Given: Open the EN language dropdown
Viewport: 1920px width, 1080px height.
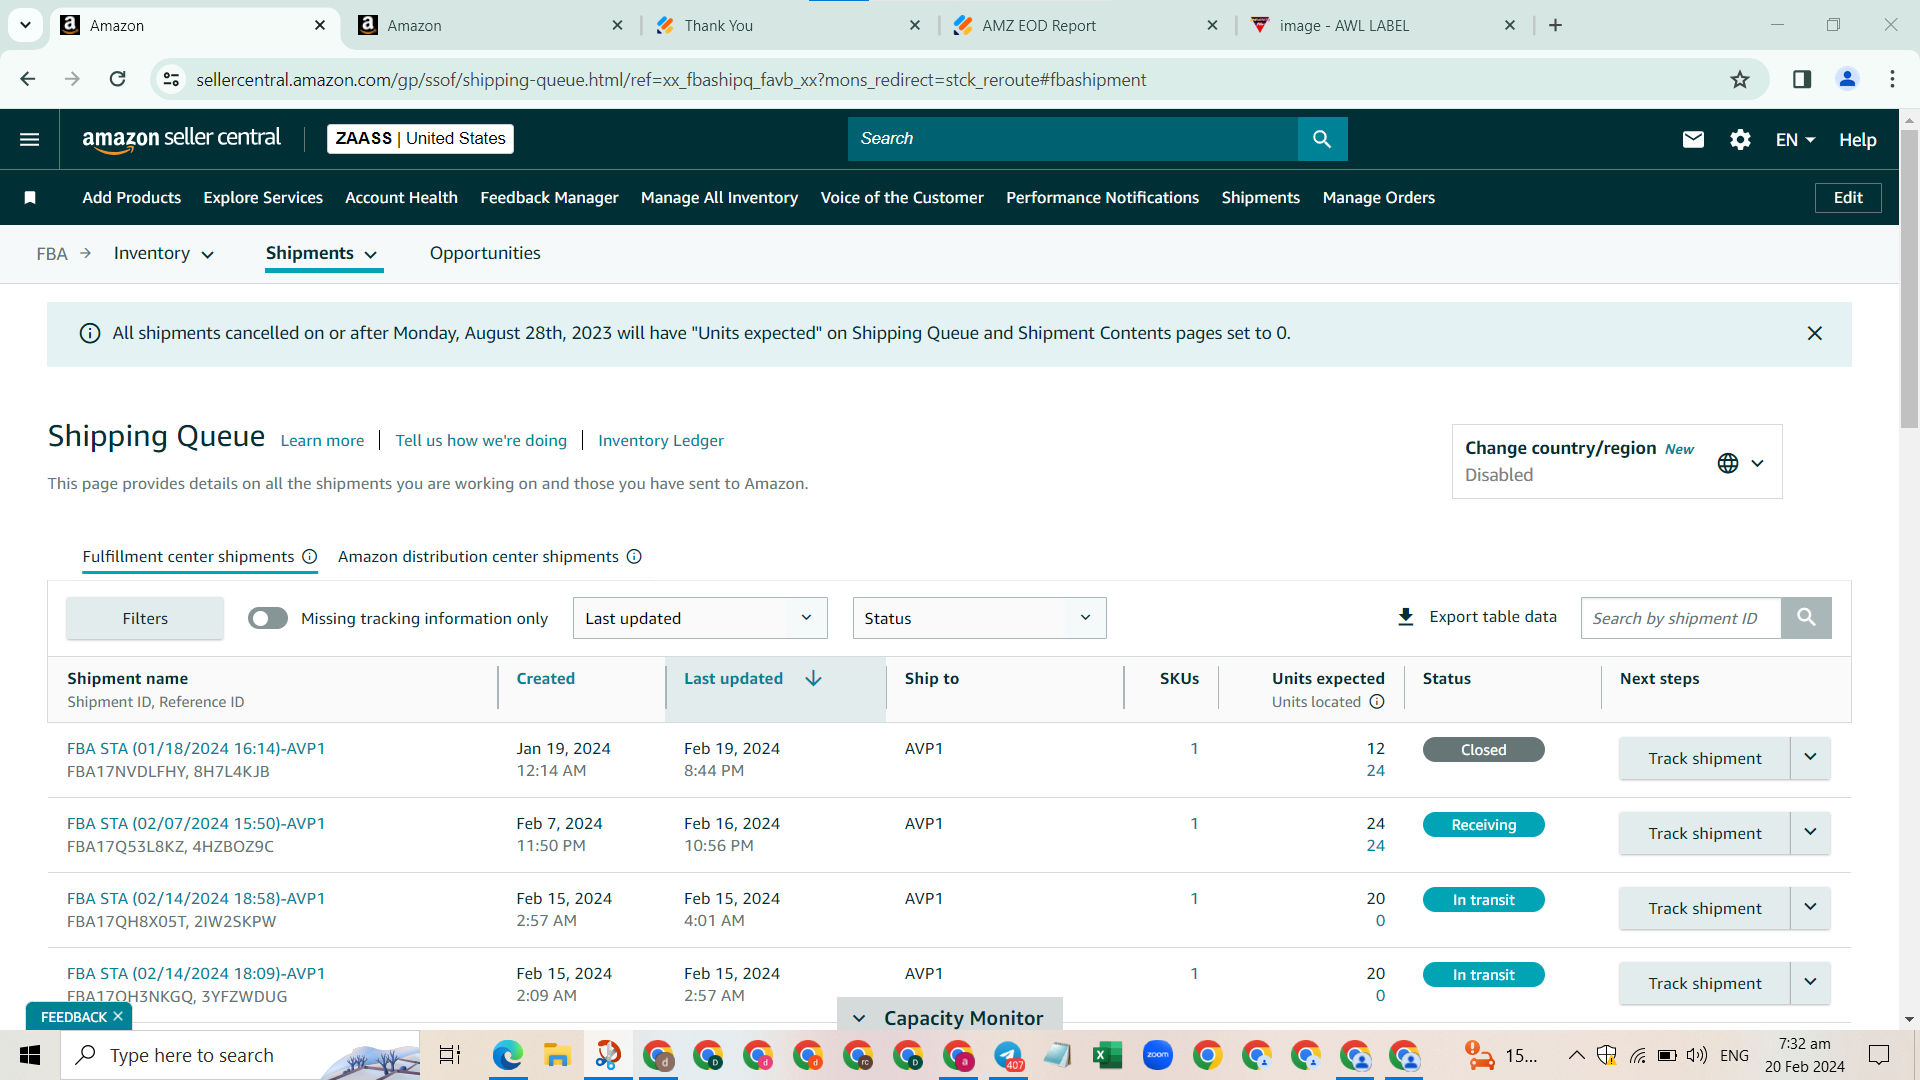Looking at the screenshot, I should (x=1795, y=140).
